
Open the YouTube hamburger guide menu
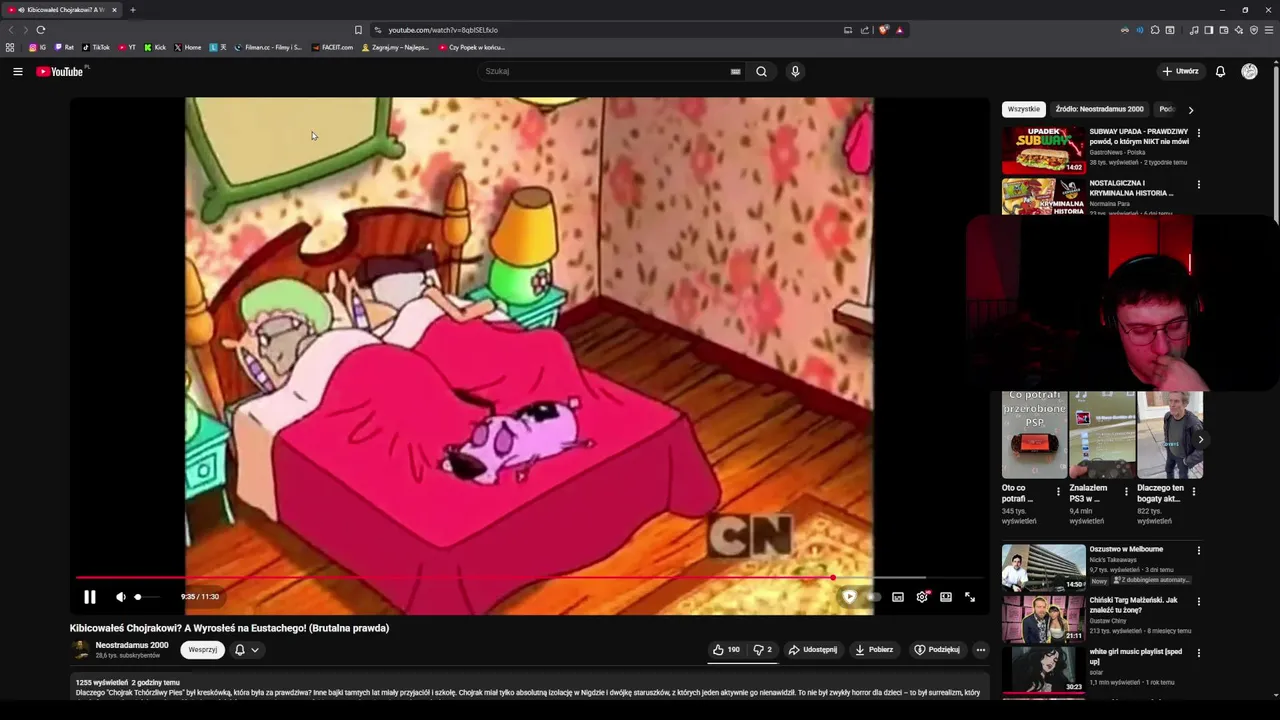pos(17,71)
